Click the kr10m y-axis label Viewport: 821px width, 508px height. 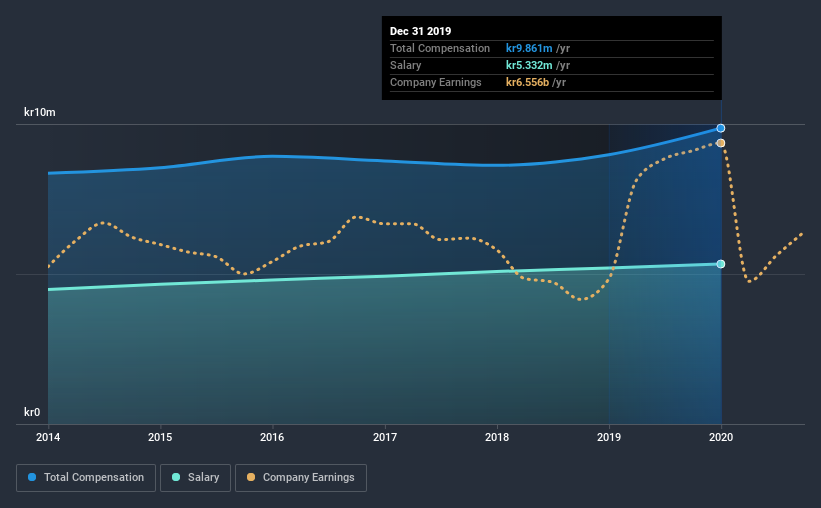pos(40,113)
